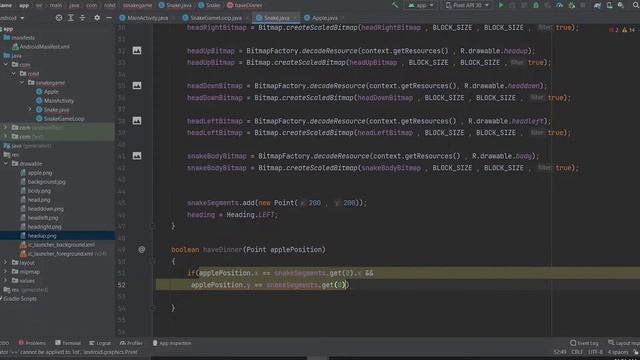Open the Logcat tool window tab
The image size is (640, 360).
(100, 343)
